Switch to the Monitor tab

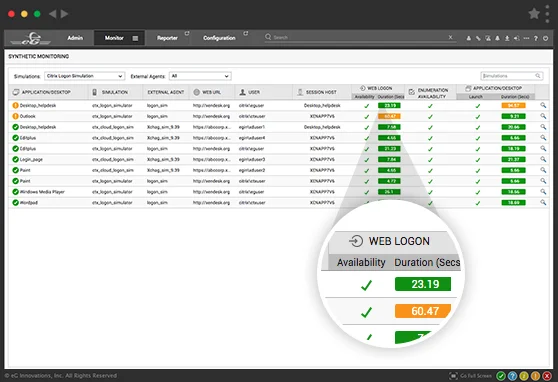[x=114, y=38]
